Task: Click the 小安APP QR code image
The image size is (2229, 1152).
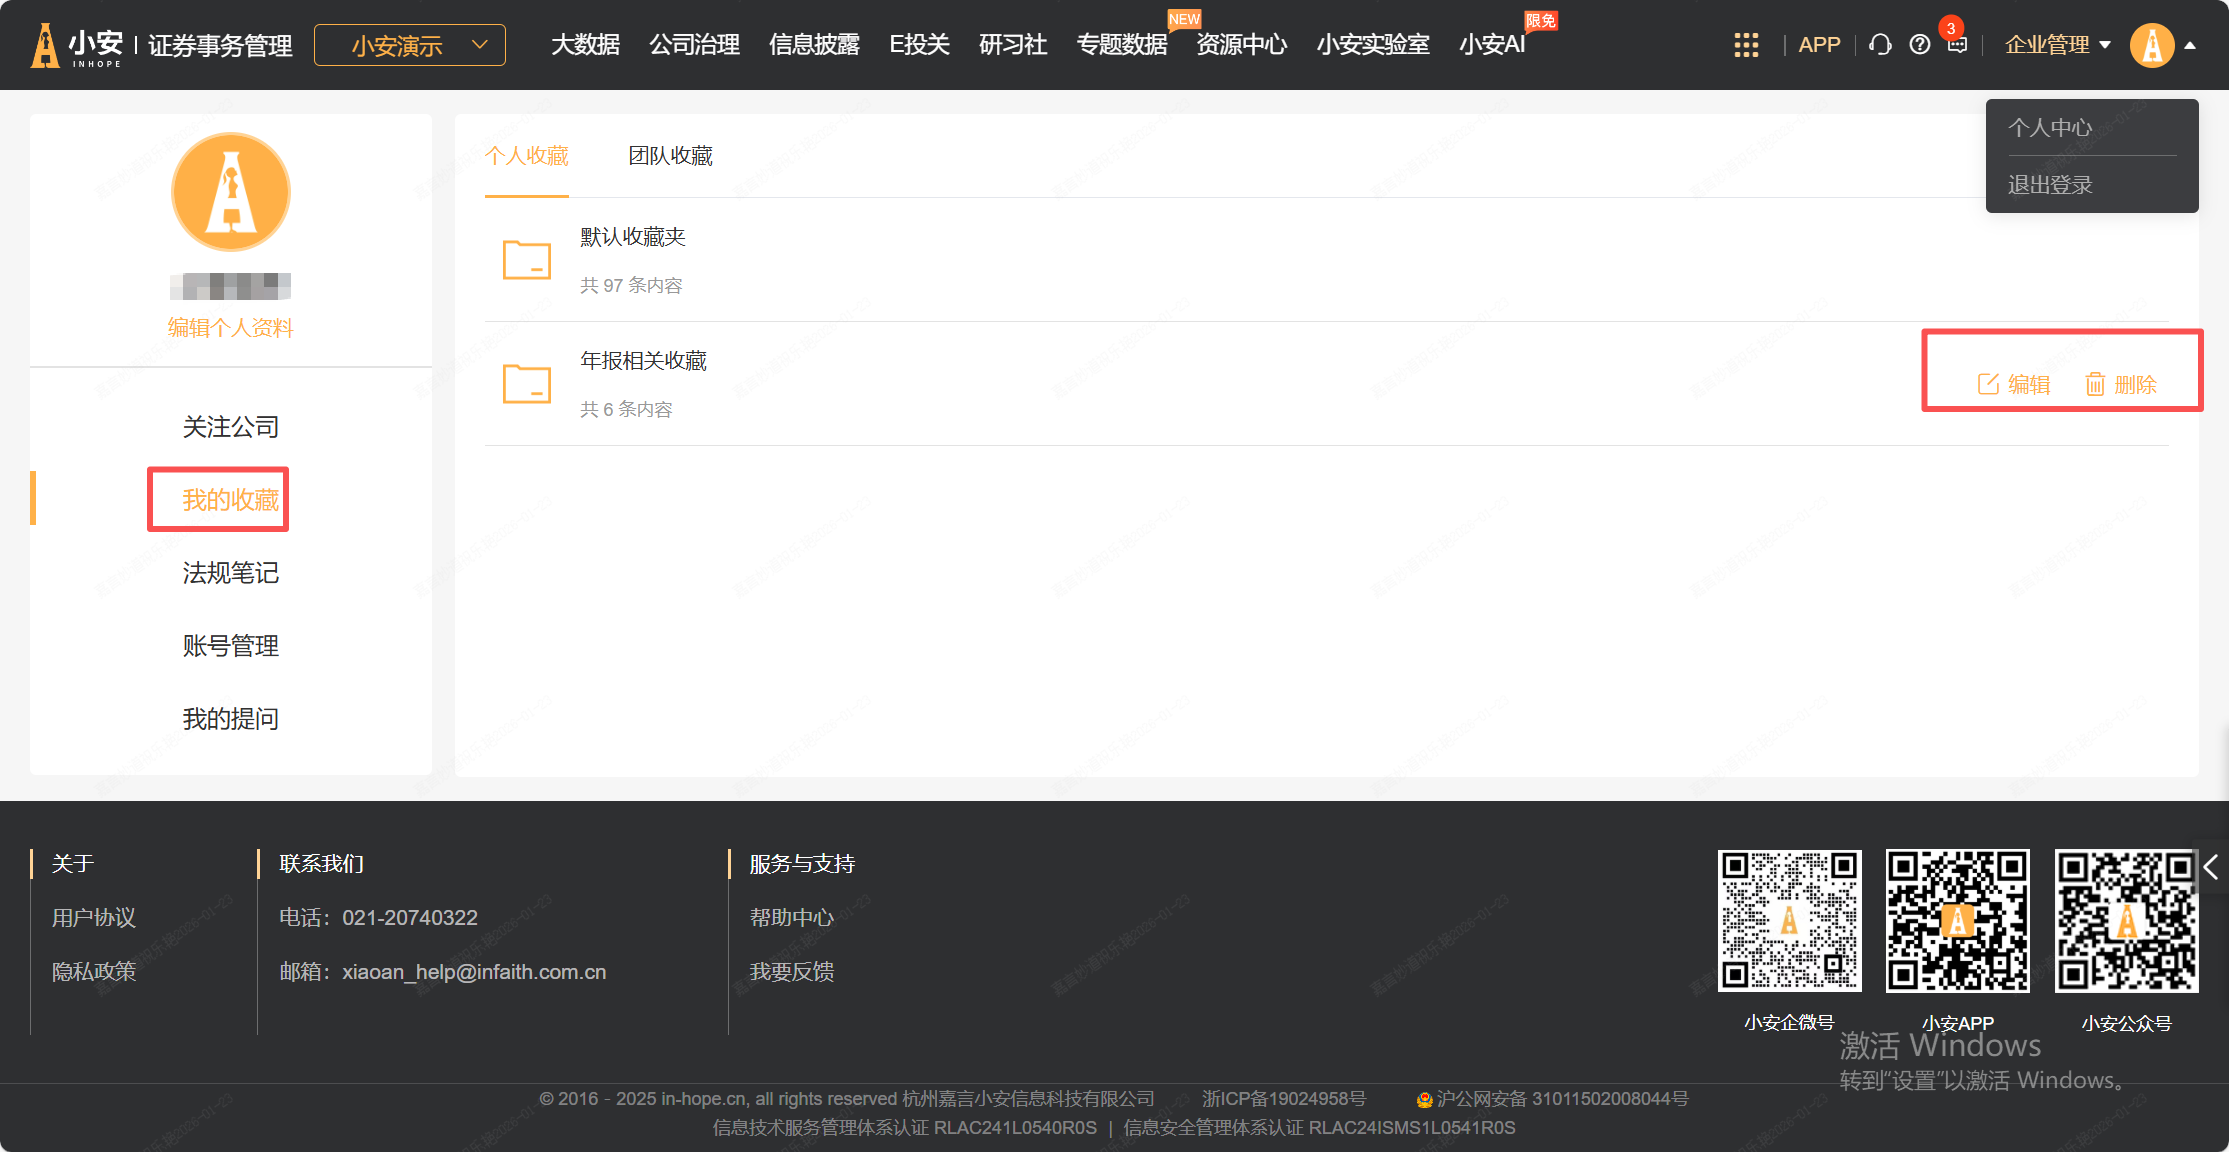Action: (1957, 921)
